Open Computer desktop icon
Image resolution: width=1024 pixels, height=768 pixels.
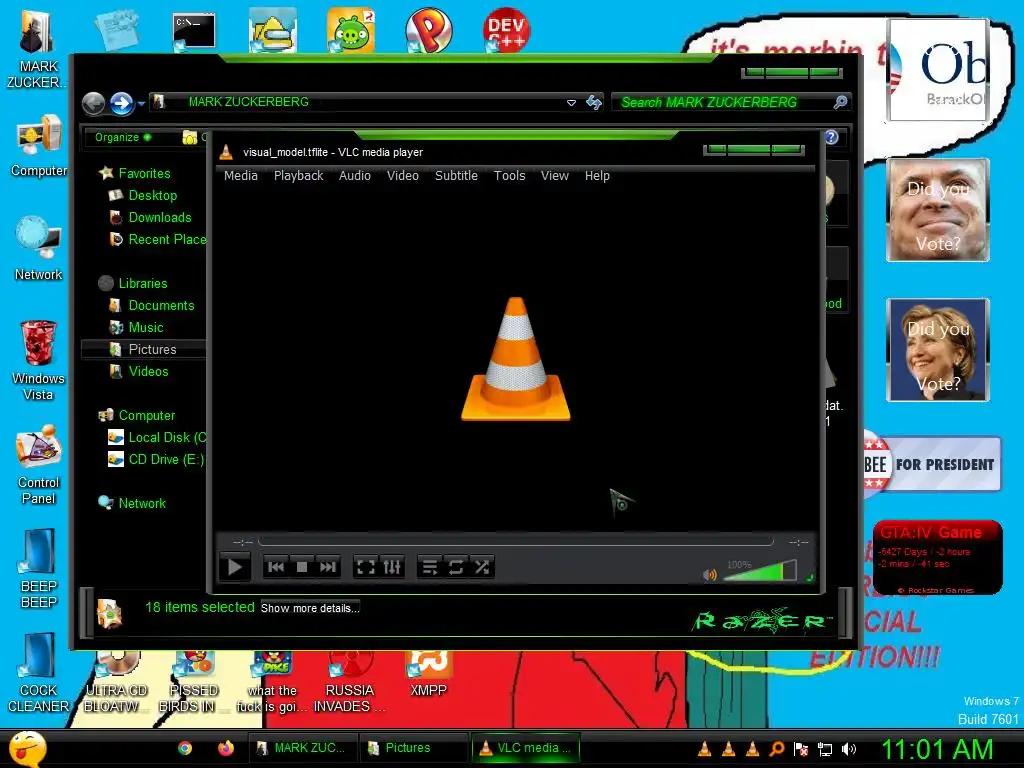tap(39, 145)
